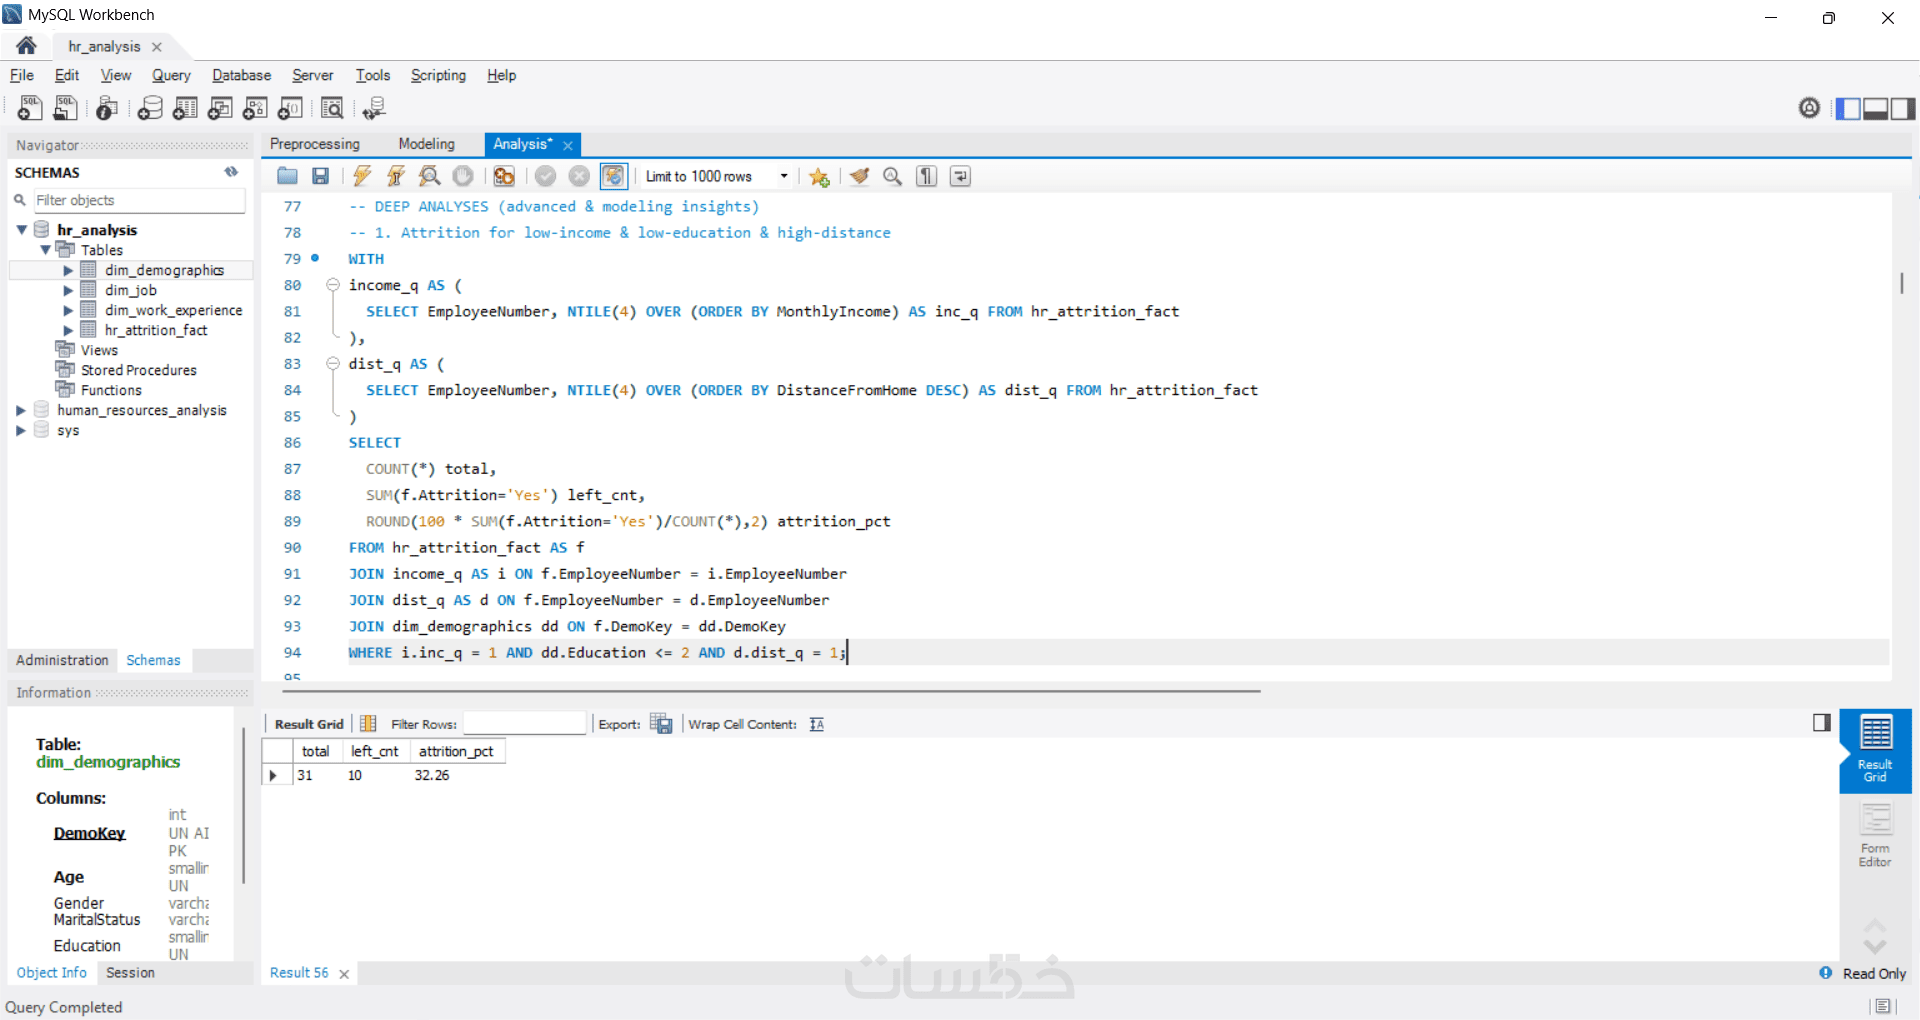The width and height of the screenshot is (1920, 1020).
Task: Switch to the Preprocessing query tab
Action: click(x=315, y=144)
